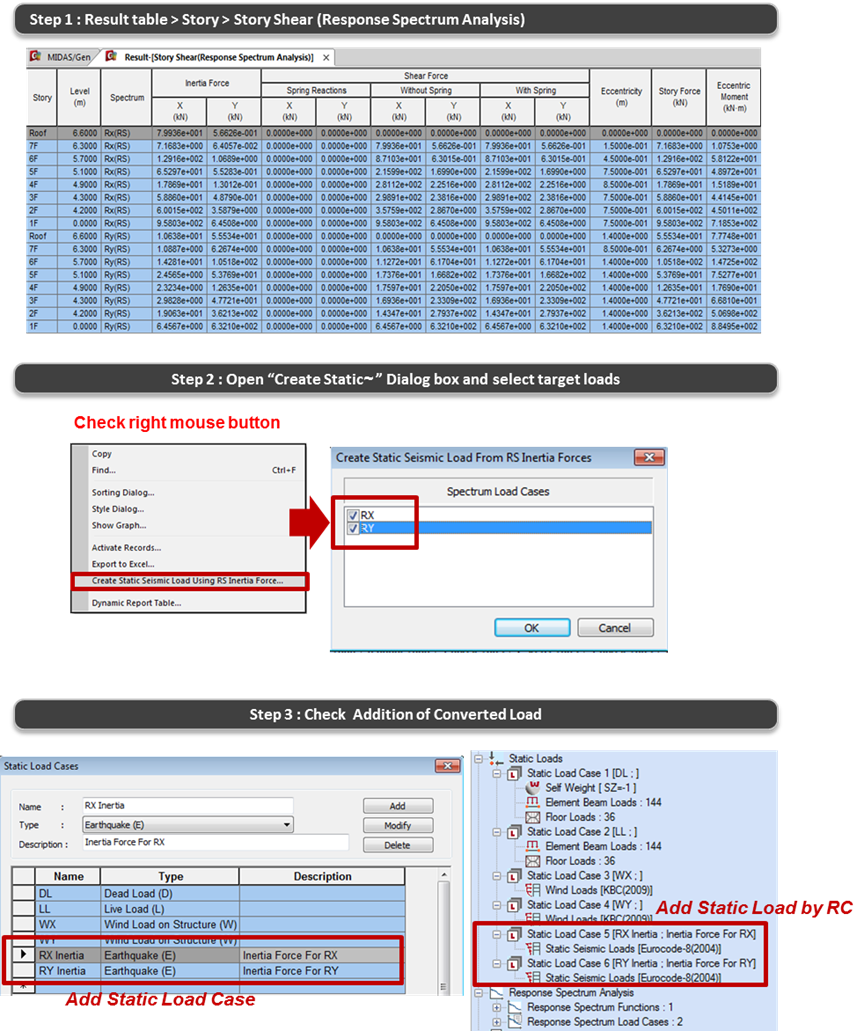Select the Element Beam Loads icon in the tree
Image resolution: width=864 pixels, height=1031 pixels.
click(532, 802)
